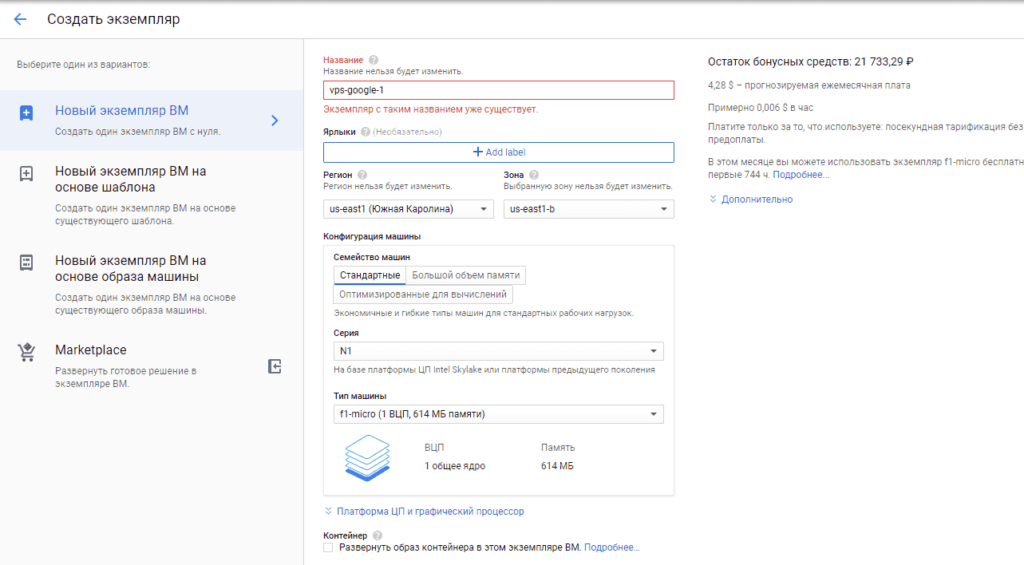The image size is (1024, 565).
Task: Click the template-based VM instance icon
Action: click(x=27, y=174)
